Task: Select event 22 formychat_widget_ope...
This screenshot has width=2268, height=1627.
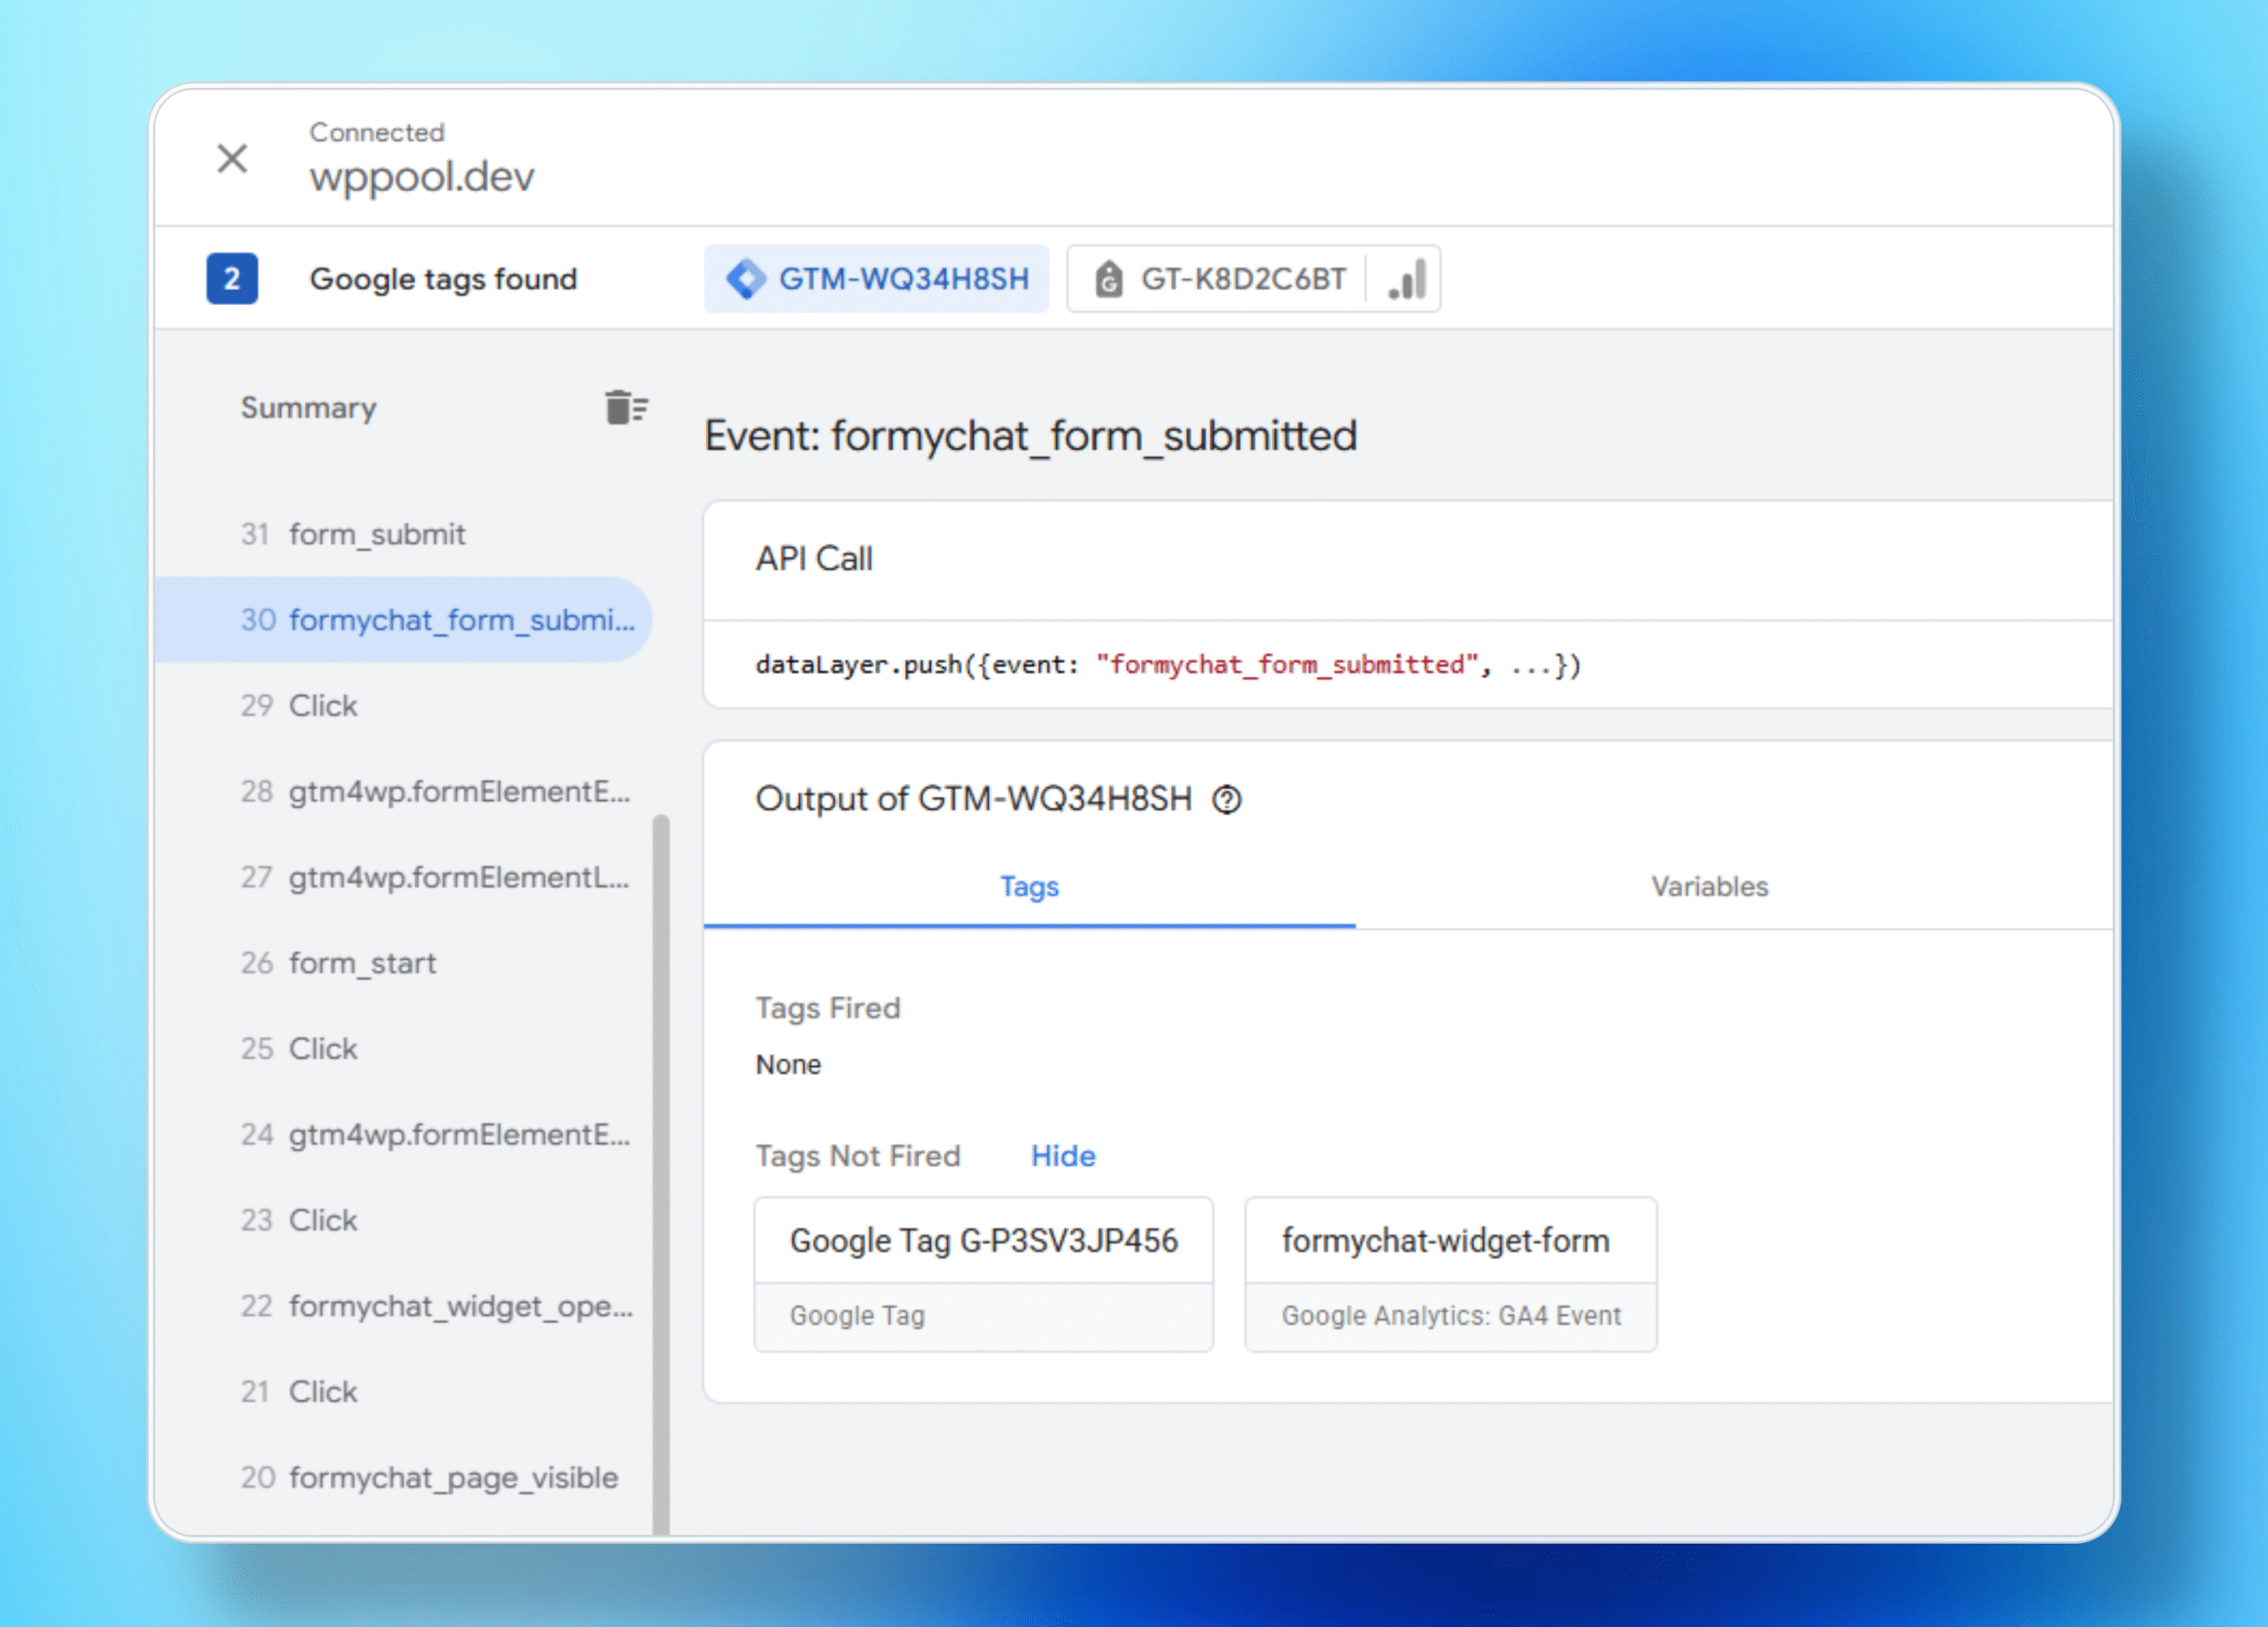Action: pos(403,1306)
